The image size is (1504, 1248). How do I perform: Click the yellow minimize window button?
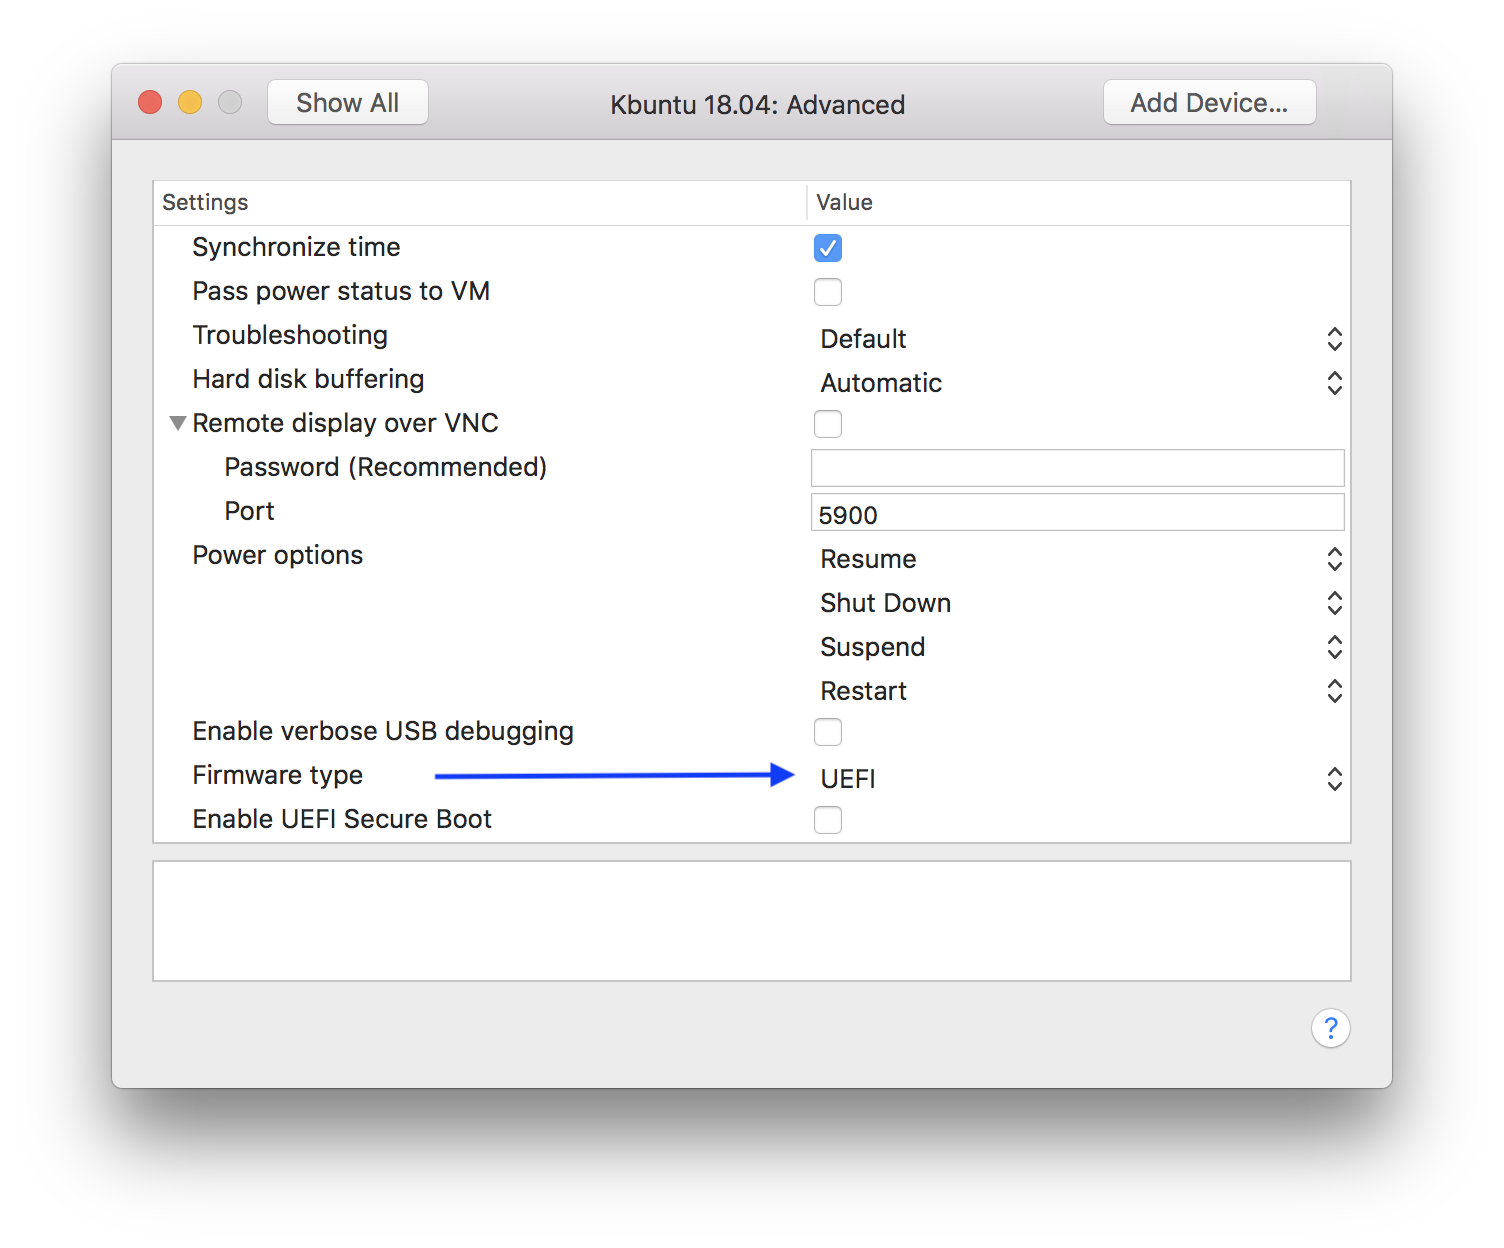190,103
